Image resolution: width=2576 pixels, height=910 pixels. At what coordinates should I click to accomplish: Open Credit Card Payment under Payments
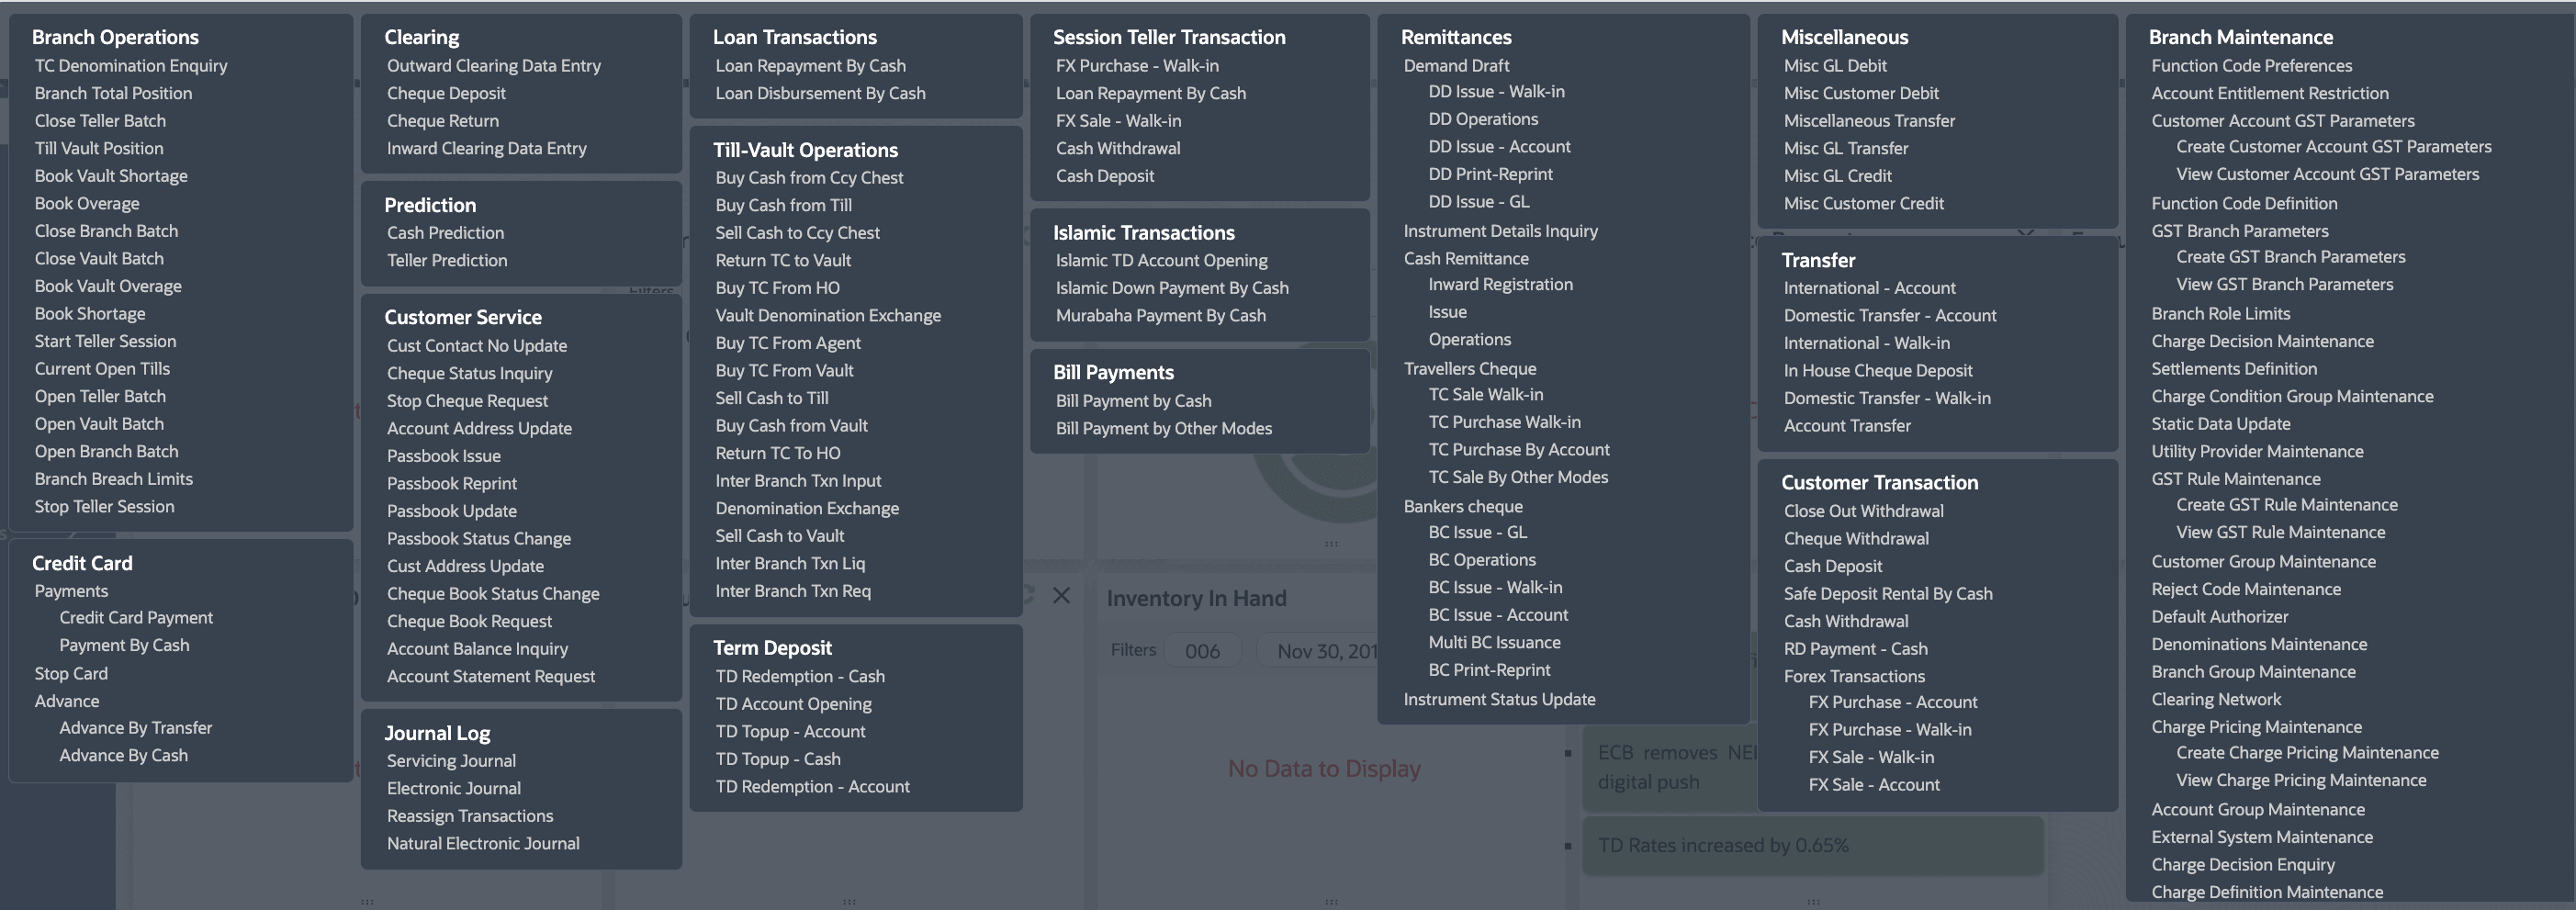[136, 618]
